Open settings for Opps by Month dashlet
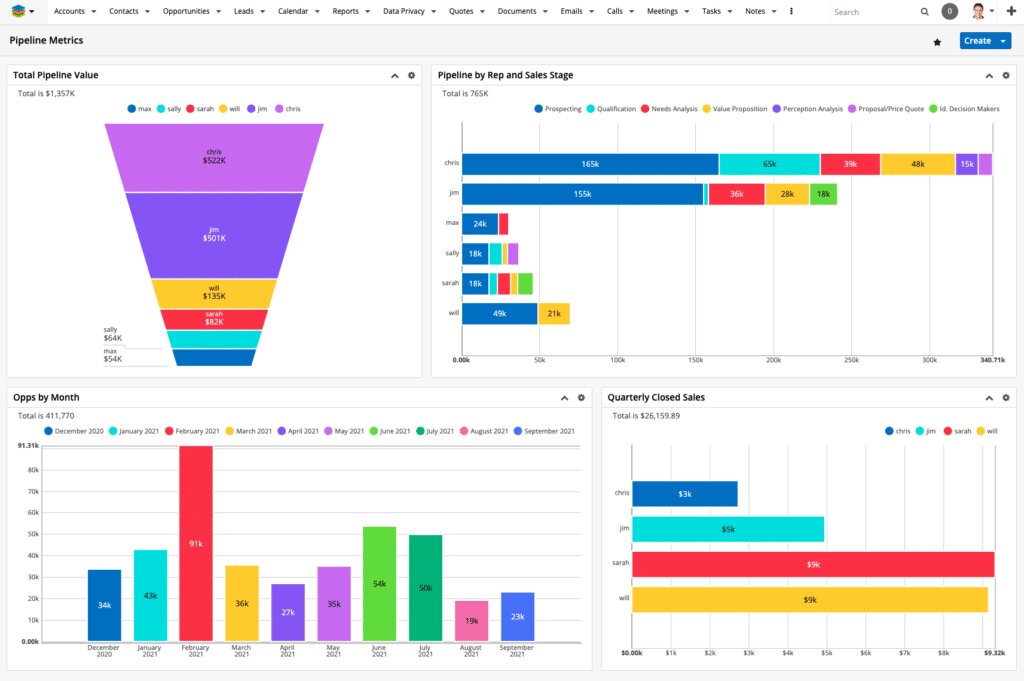1024x681 pixels. (581, 396)
